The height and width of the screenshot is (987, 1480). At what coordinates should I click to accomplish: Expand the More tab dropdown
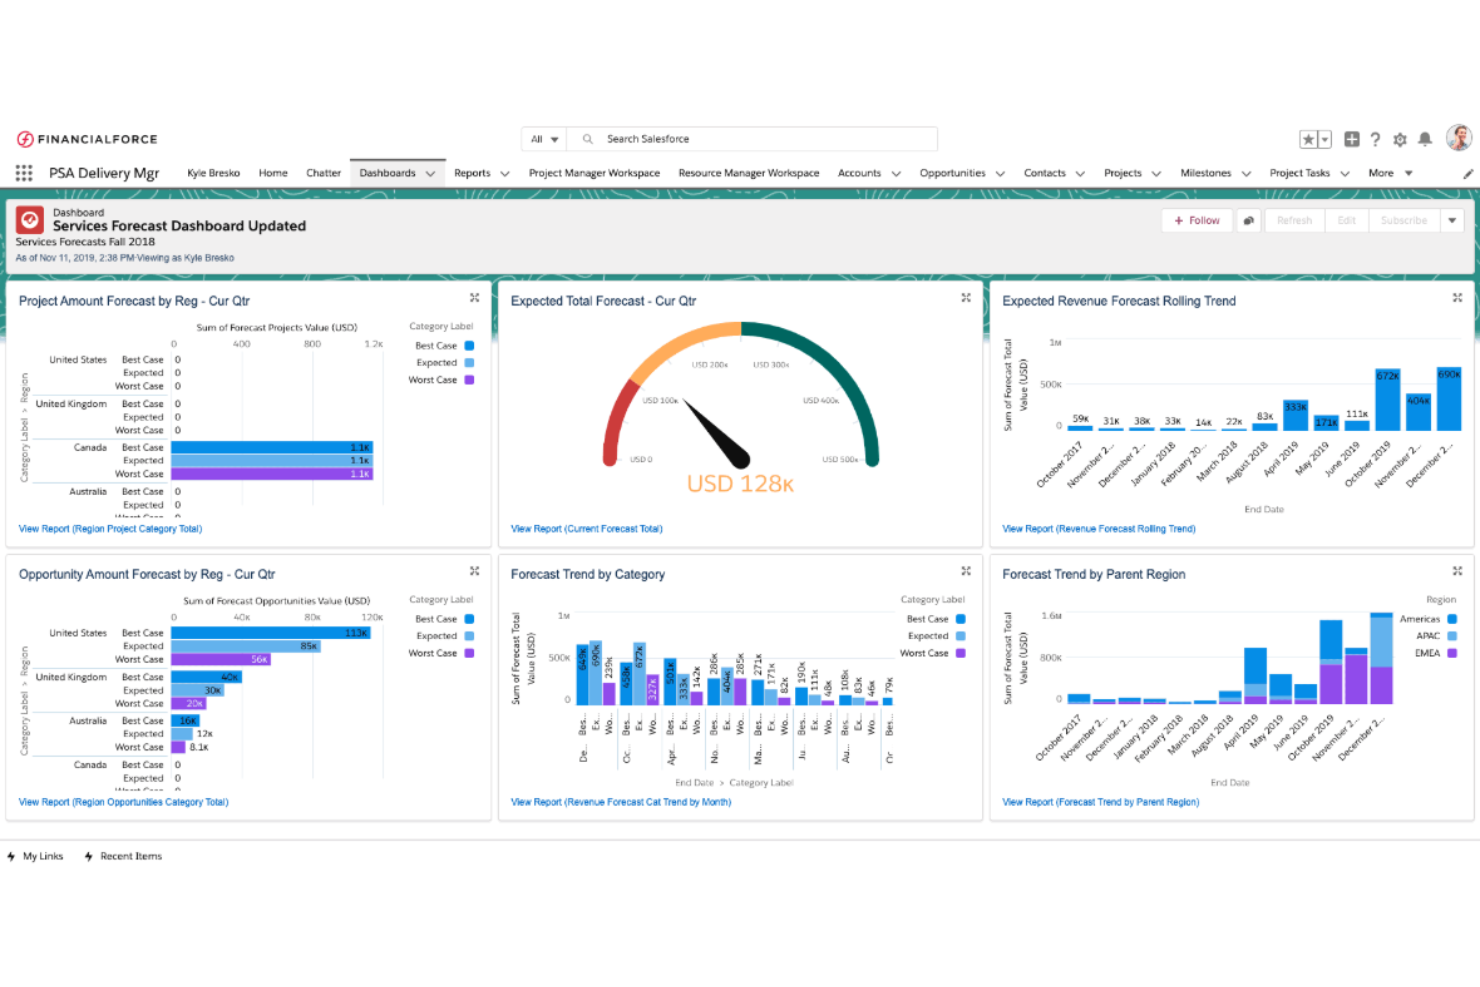(1406, 172)
